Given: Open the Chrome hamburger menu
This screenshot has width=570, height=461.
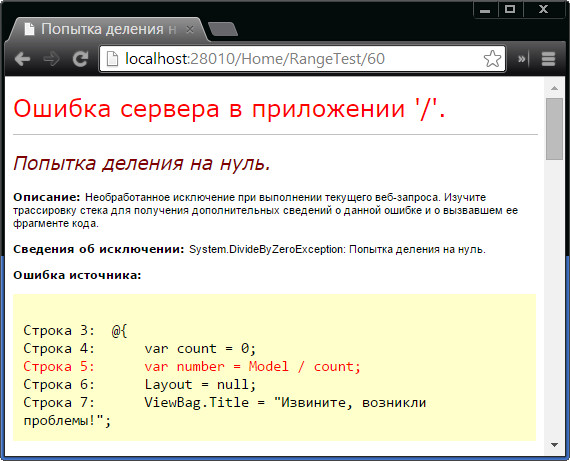Looking at the screenshot, I should coord(549,59).
